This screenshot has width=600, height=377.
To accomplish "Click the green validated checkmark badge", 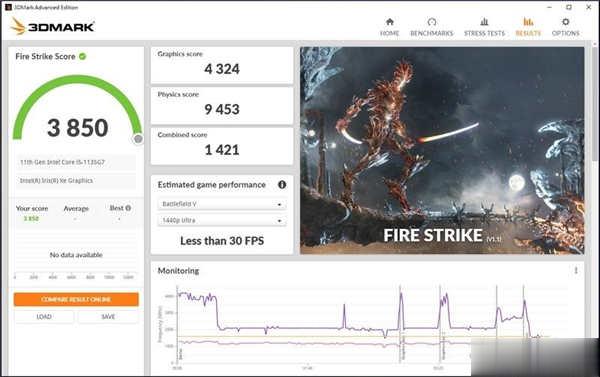I will [x=82, y=56].
